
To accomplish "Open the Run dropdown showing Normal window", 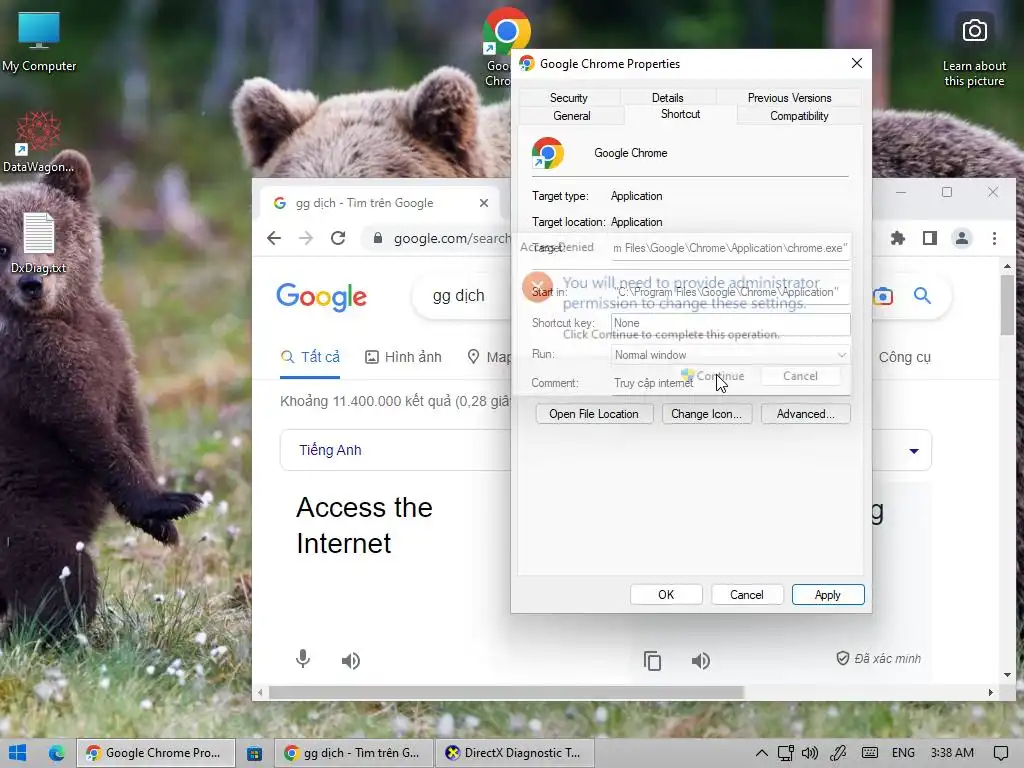I will (x=731, y=355).
